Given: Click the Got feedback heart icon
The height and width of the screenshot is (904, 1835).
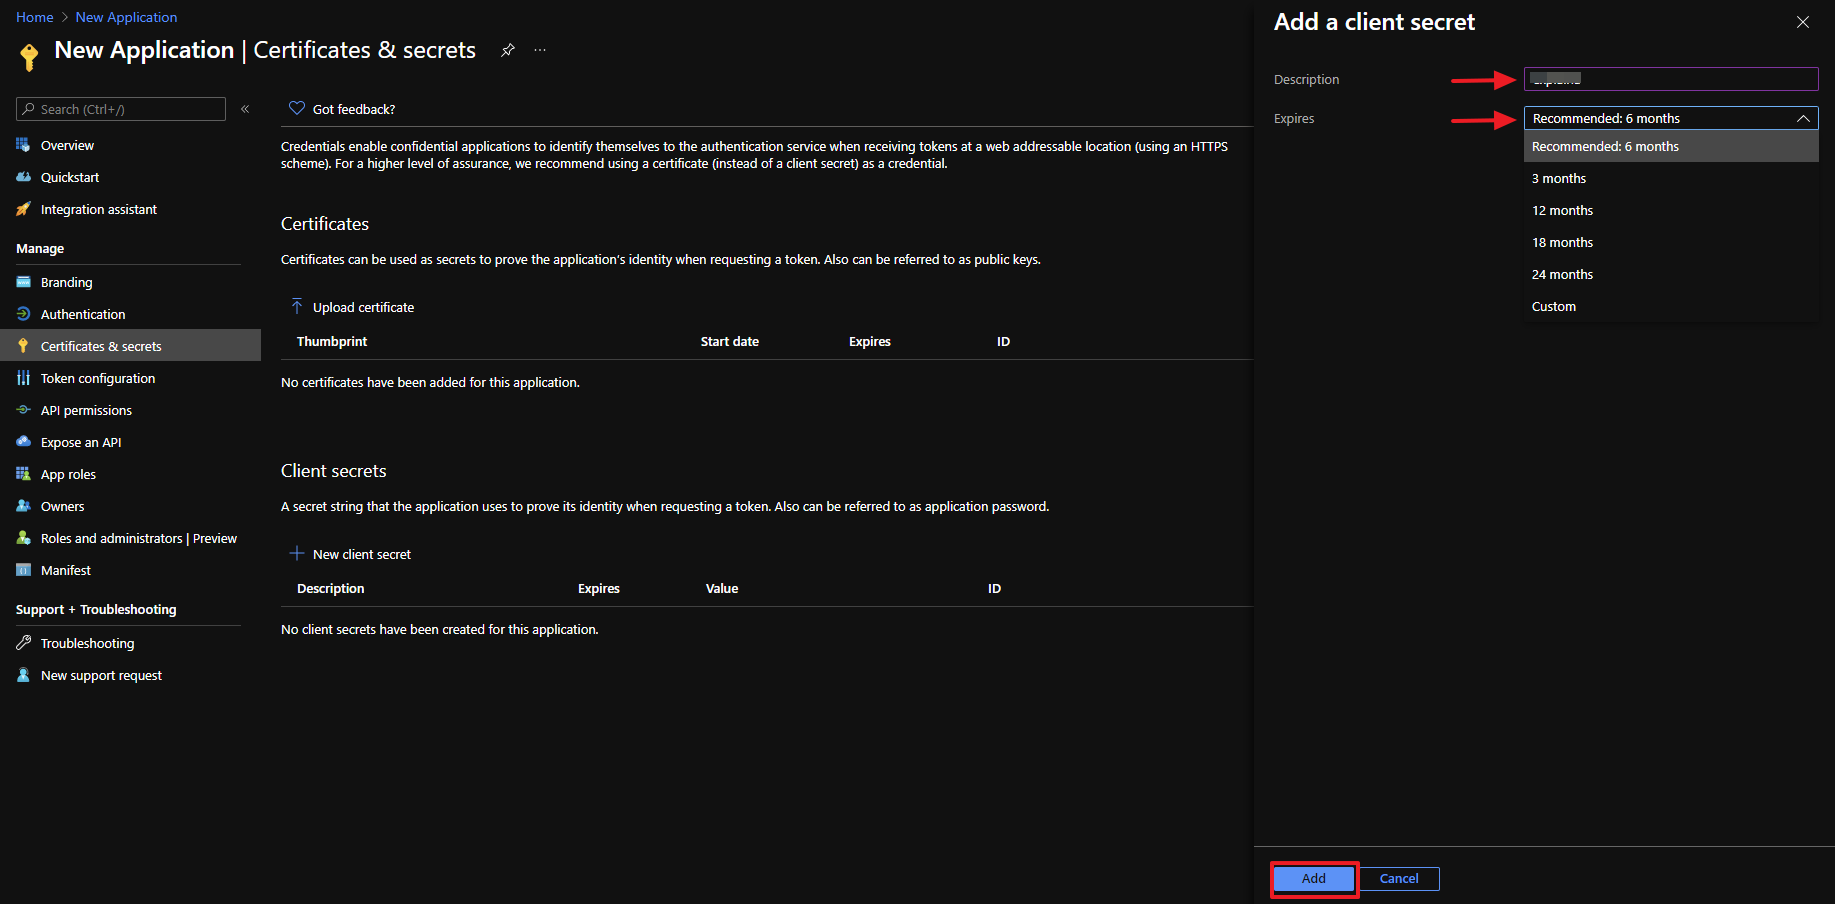Looking at the screenshot, I should click(x=296, y=109).
